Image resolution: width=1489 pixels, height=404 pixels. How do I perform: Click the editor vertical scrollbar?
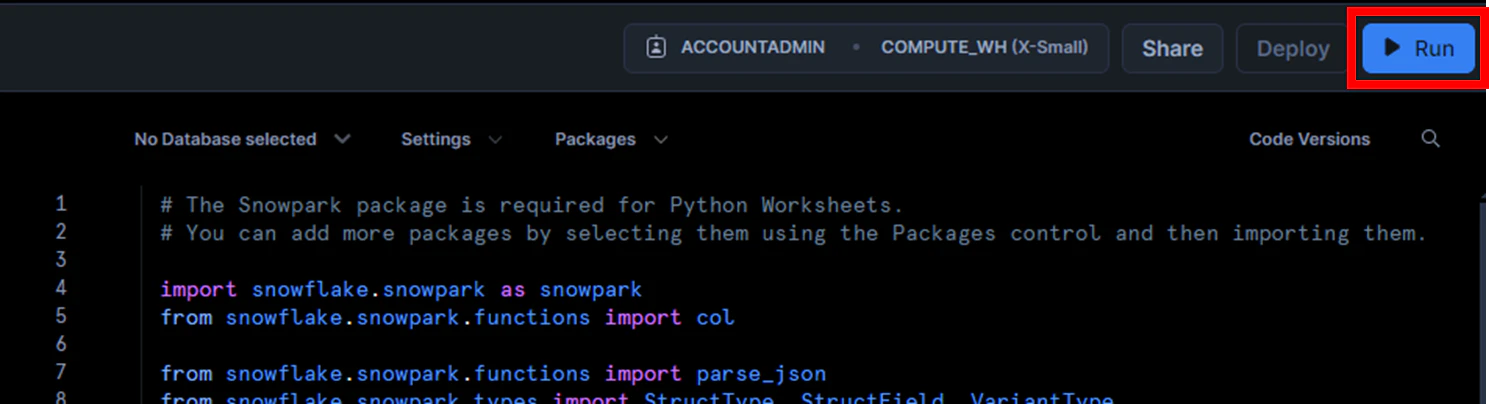(1481, 297)
